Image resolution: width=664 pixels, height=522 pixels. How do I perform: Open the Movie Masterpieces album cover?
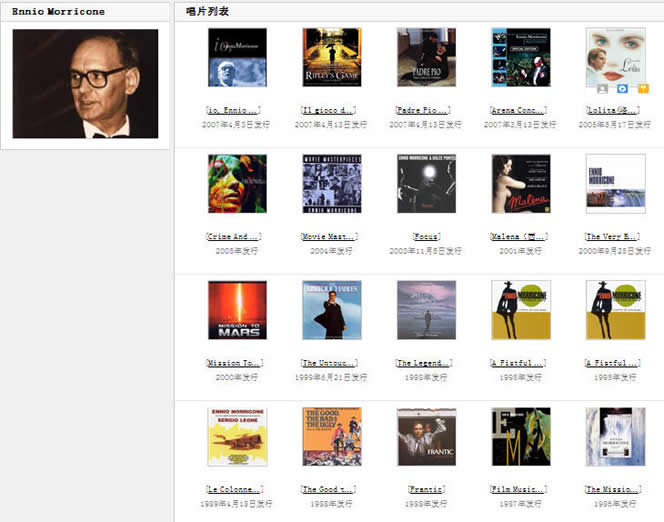click(332, 184)
